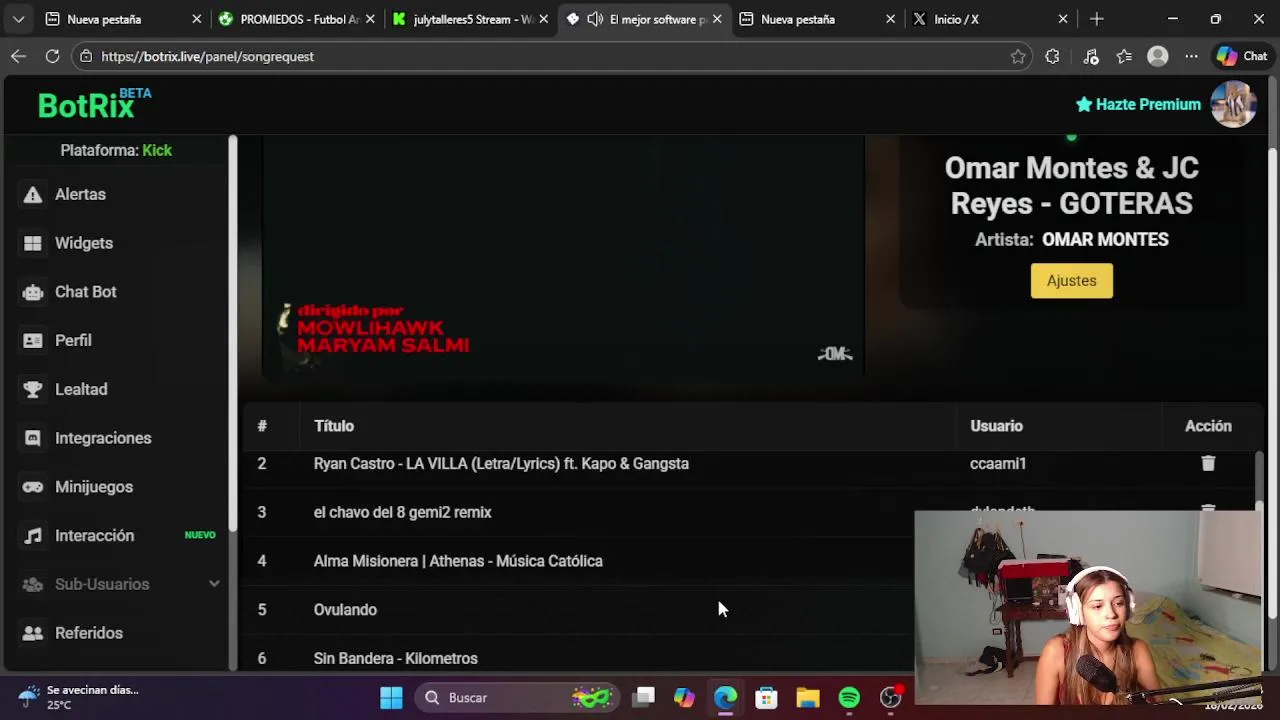The image size is (1280, 720).
Task: Reload the page with refresh icon
Action: 52,56
